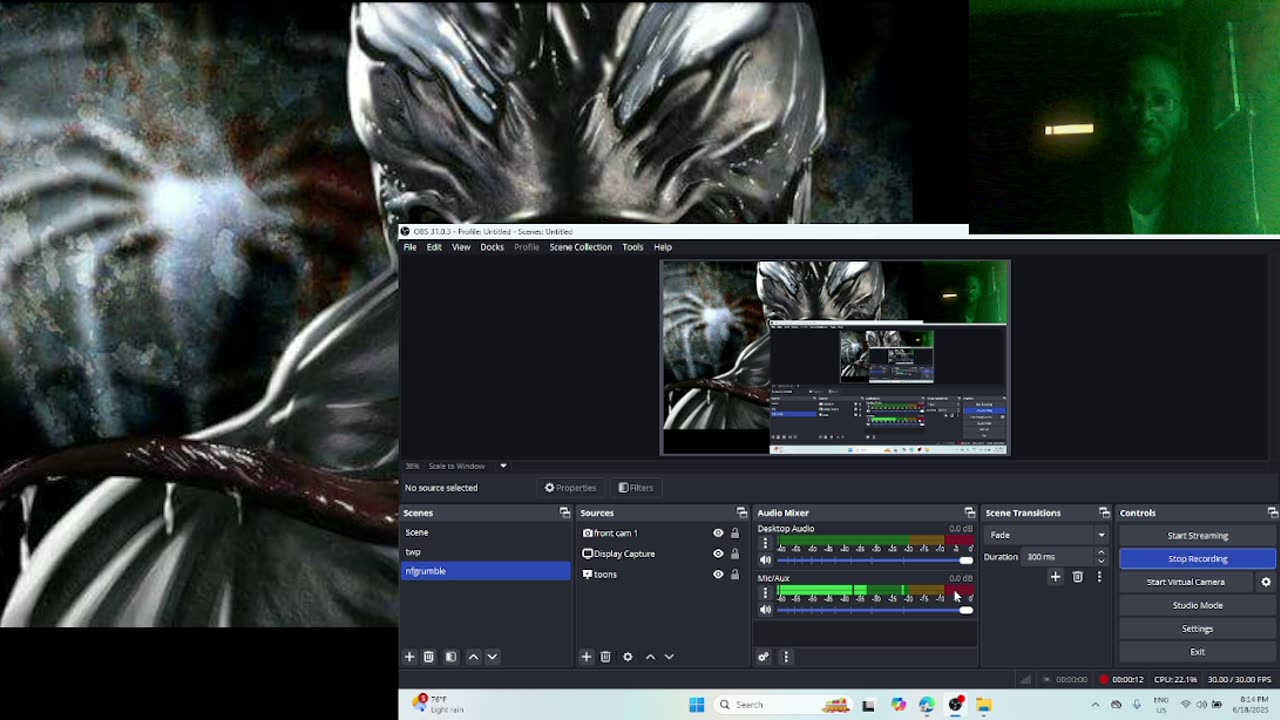This screenshot has height=720, width=1280.
Task: Add a new source with plus icon
Action: [x=586, y=657]
